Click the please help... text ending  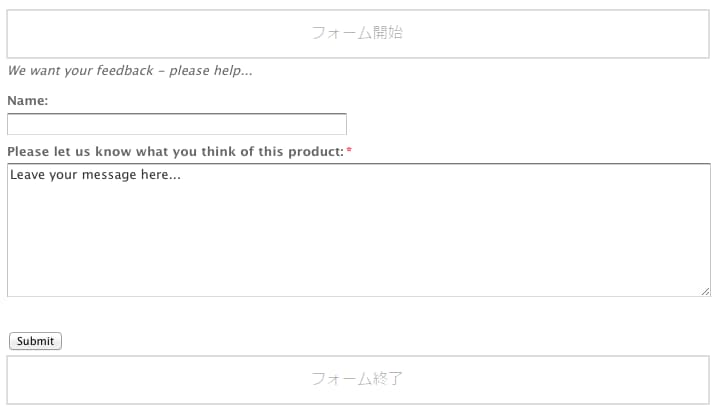tap(211, 71)
